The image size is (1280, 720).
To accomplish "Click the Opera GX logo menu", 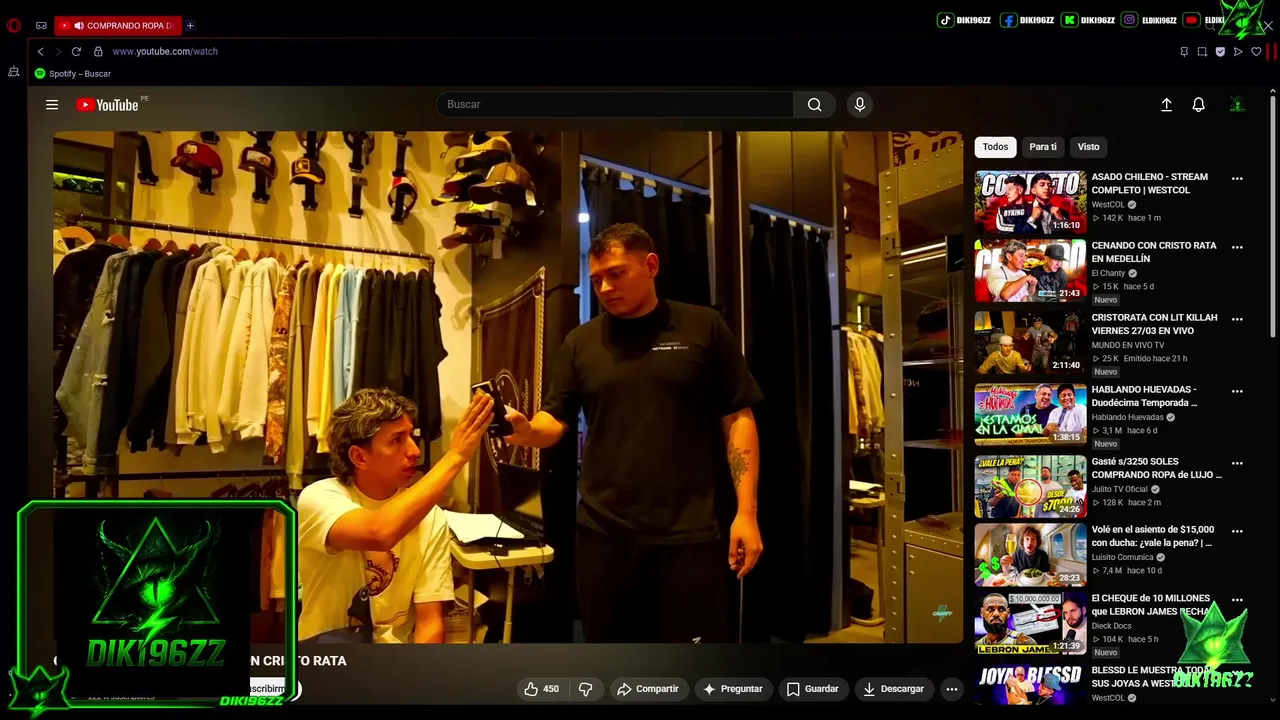I will pyautogui.click(x=14, y=26).
